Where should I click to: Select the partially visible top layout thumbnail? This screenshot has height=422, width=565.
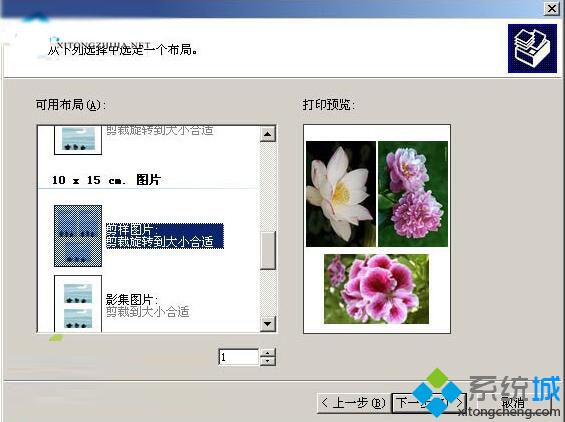pyautogui.click(x=78, y=140)
